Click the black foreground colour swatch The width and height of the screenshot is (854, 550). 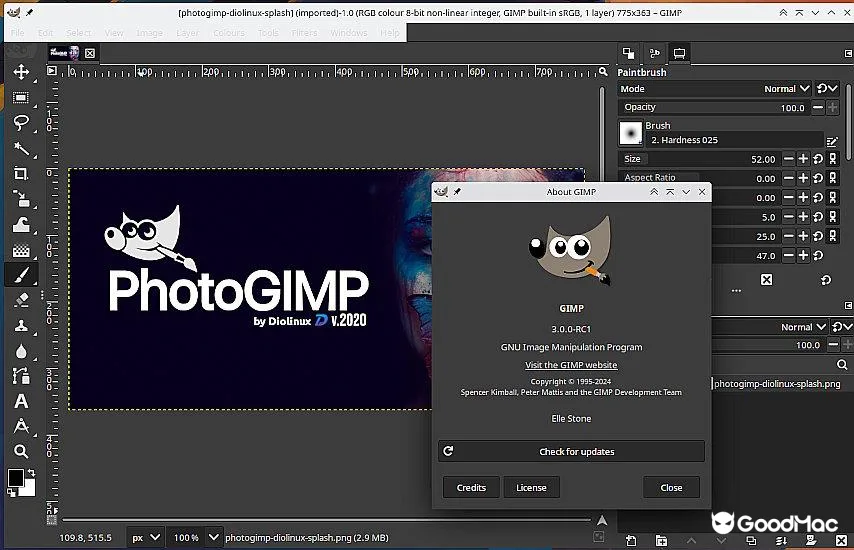[x=15, y=478]
